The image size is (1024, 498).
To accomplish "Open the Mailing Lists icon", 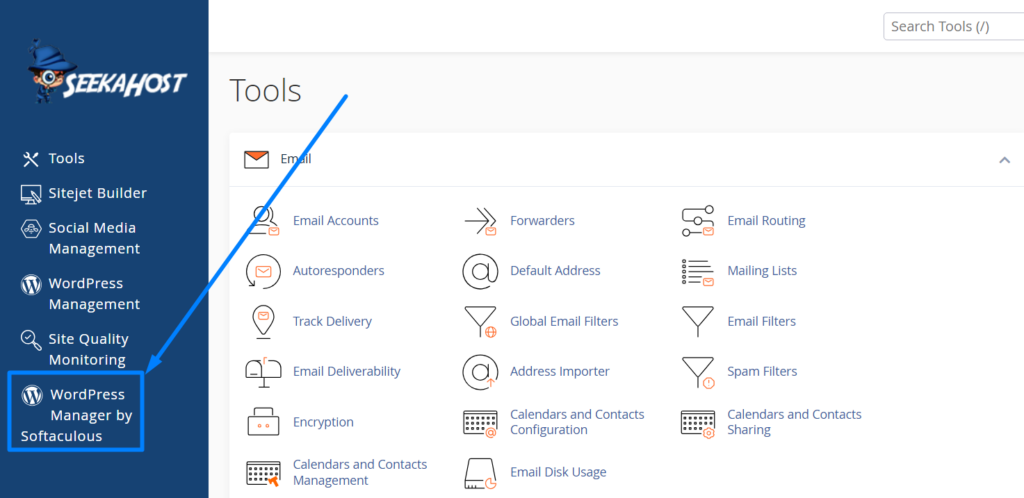I will click(697, 272).
